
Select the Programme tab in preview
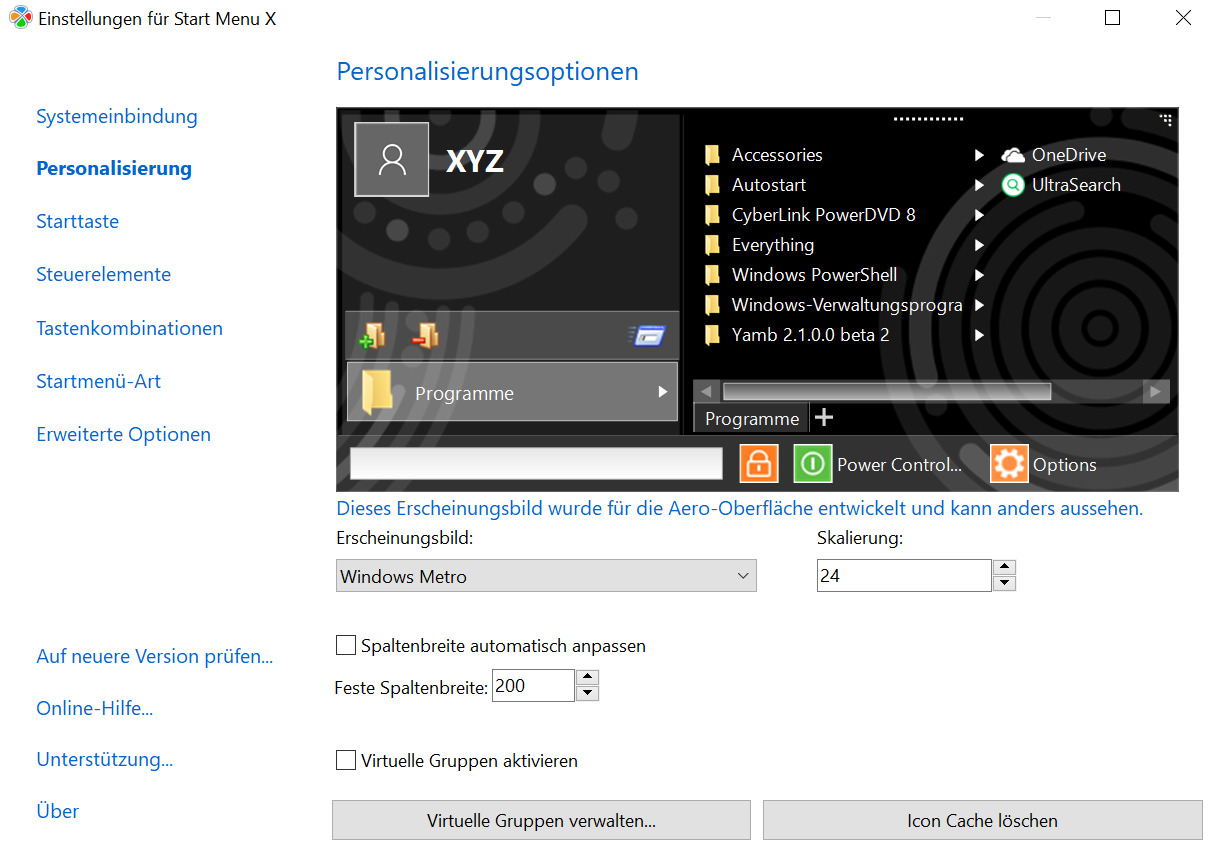[751, 418]
